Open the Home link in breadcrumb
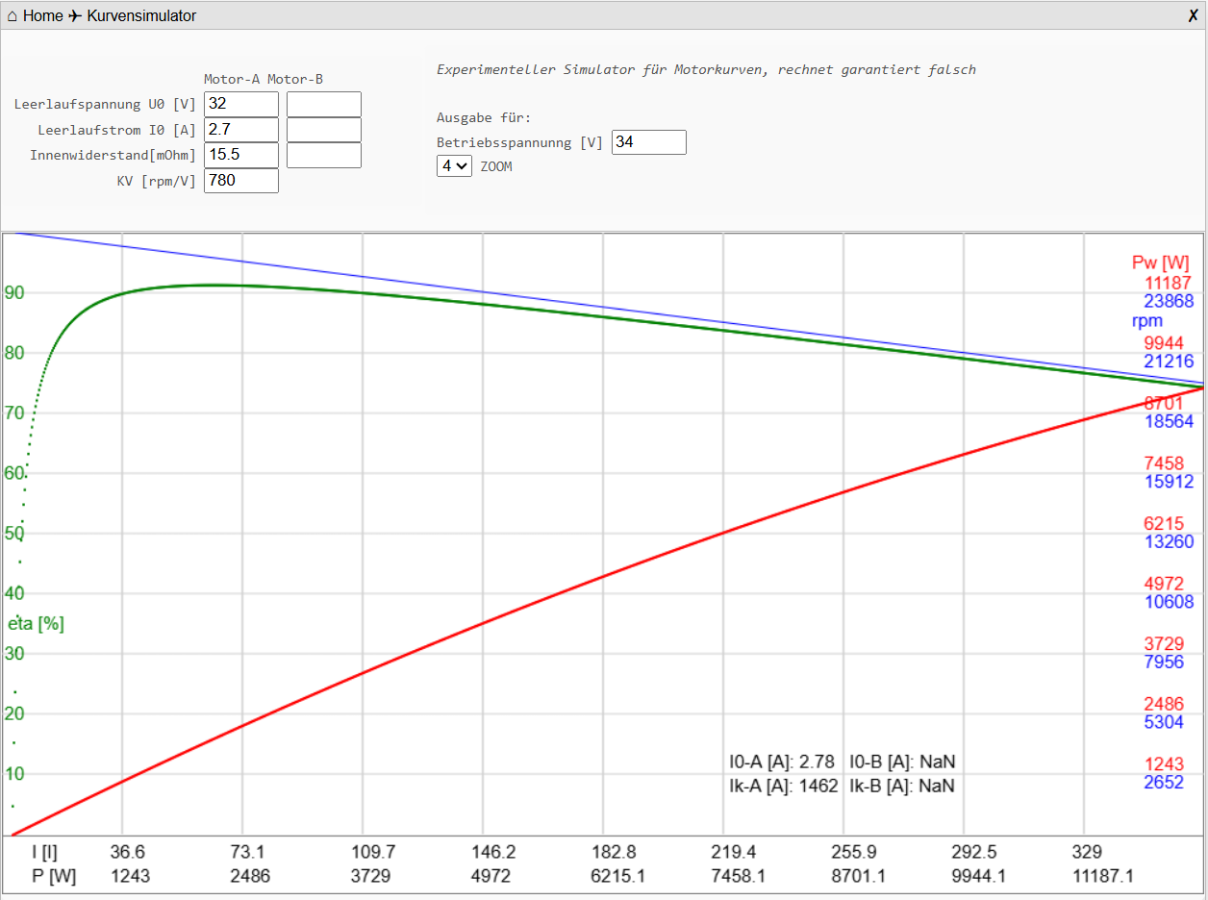This screenshot has height=900, width=1208. point(43,16)
